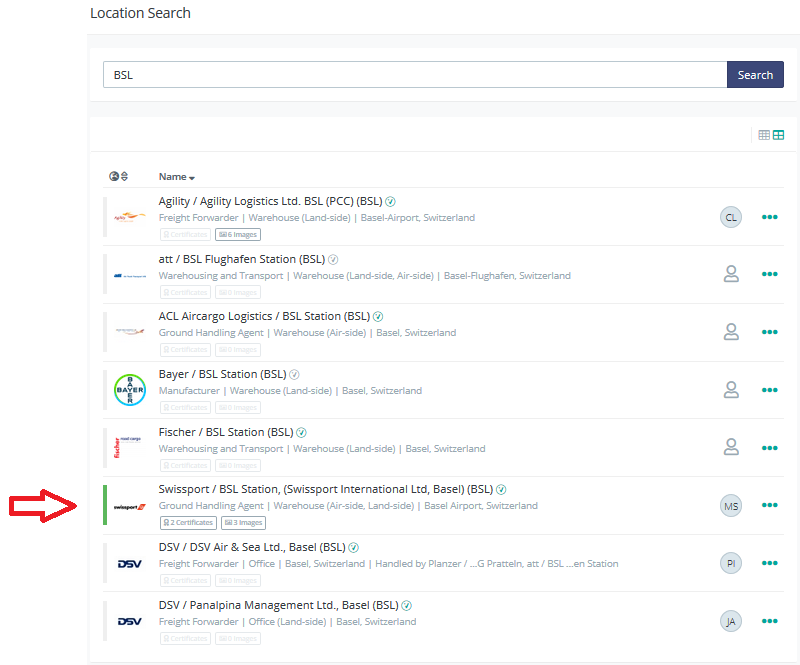
Task: Open DSV / Panalpina Management Ltd. location
Action: (279, 605)
